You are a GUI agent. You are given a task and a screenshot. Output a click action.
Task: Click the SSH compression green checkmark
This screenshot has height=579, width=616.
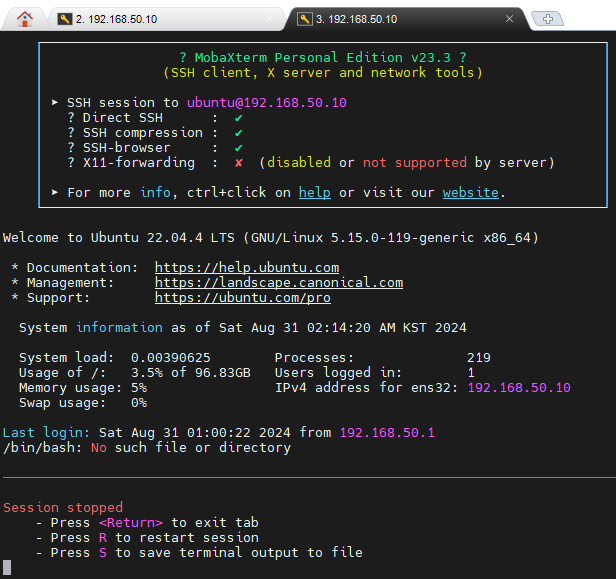pos(238,133)
